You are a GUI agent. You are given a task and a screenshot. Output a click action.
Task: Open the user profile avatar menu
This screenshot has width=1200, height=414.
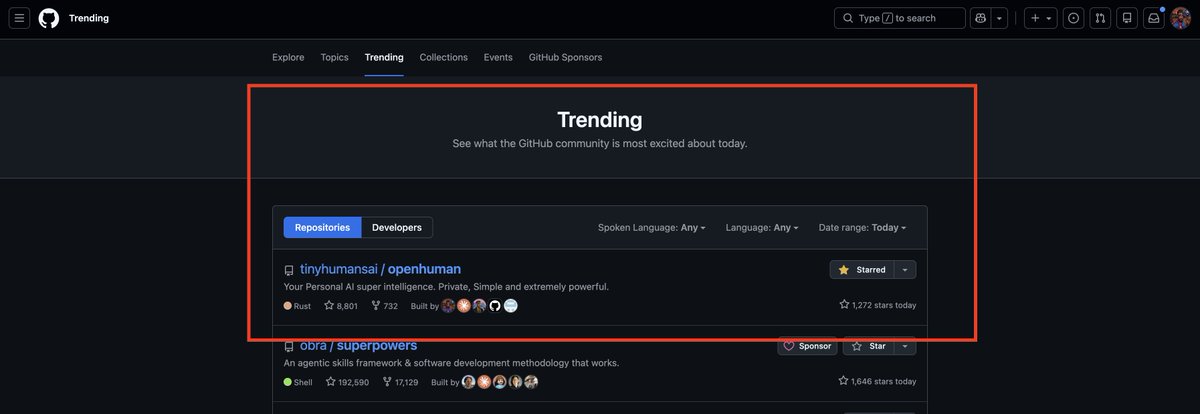(1181, 18)
